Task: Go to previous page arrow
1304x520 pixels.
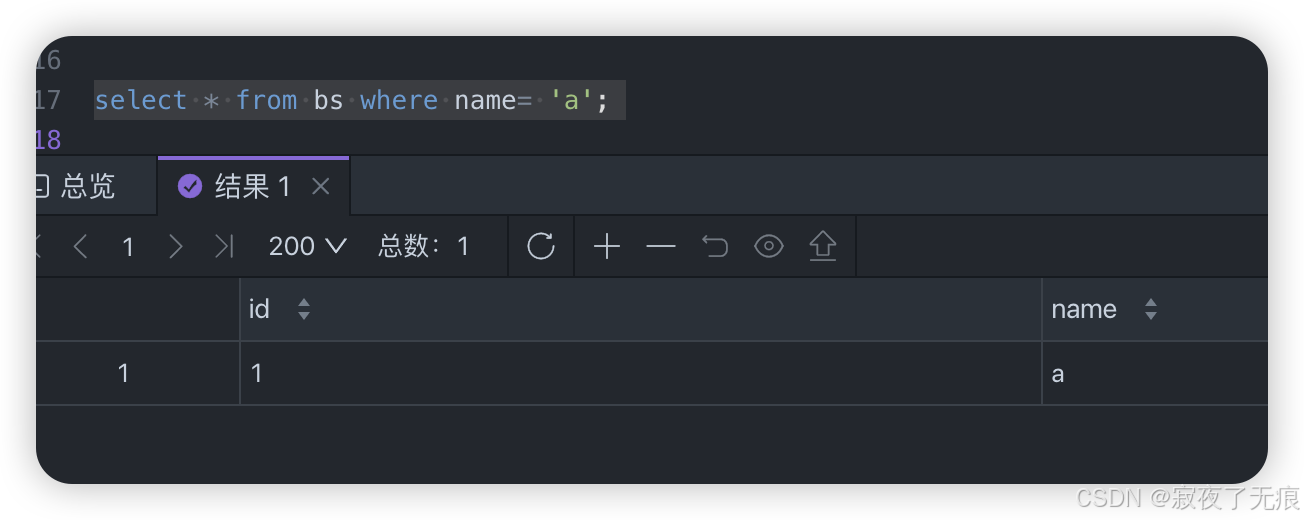Action: pos(81,246)
